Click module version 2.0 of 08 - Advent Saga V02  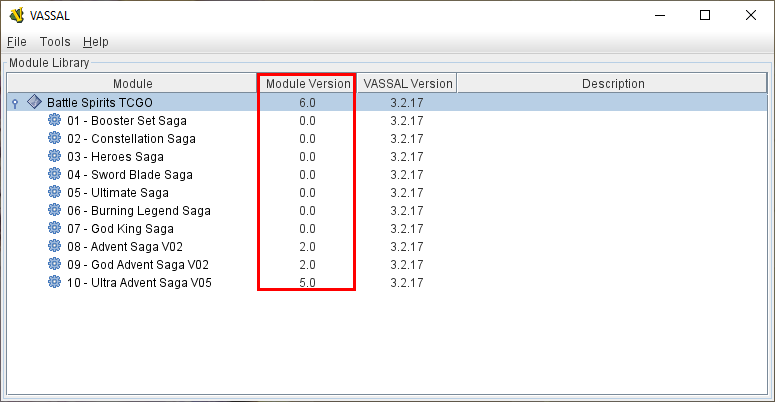point(307,246)
